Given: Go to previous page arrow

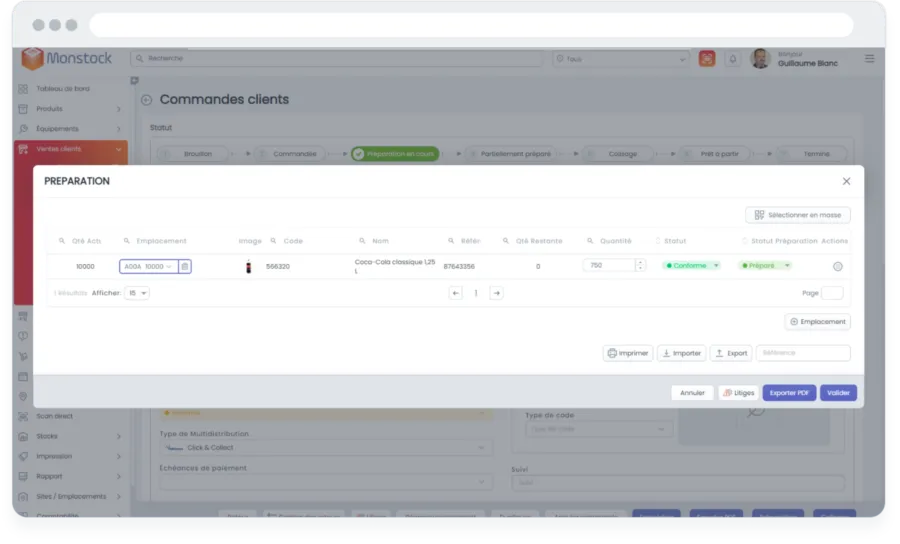Looking at the screenshot, I should [x=456, y=293].
